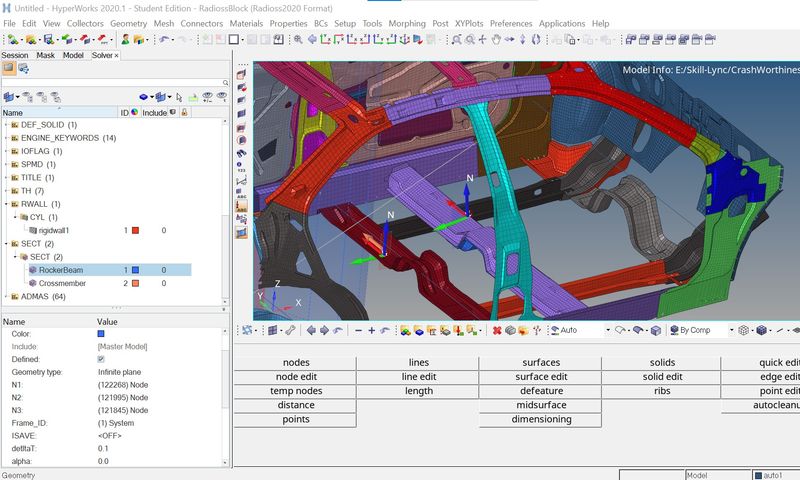The width and height of the screenshot is (800, 480).
Task: Click the blue RockerBeam color swatch
Action: (135, 270)
